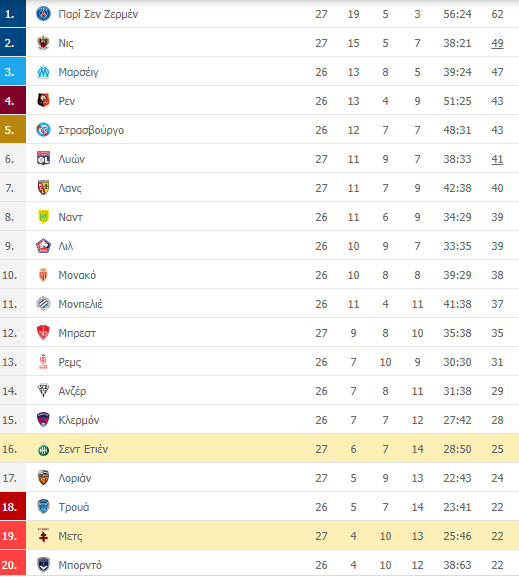Click the underlined 41 points for Λυών

(497, 159)
